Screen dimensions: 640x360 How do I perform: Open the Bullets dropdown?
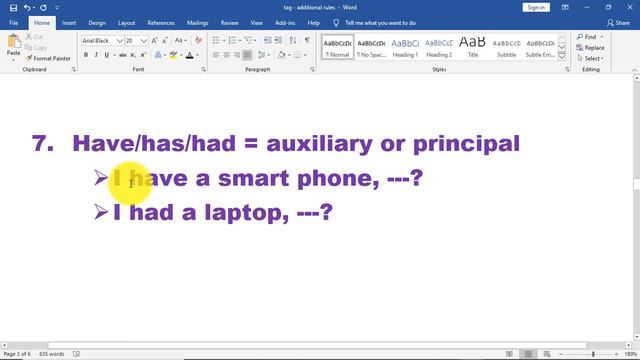click(224, 40)
